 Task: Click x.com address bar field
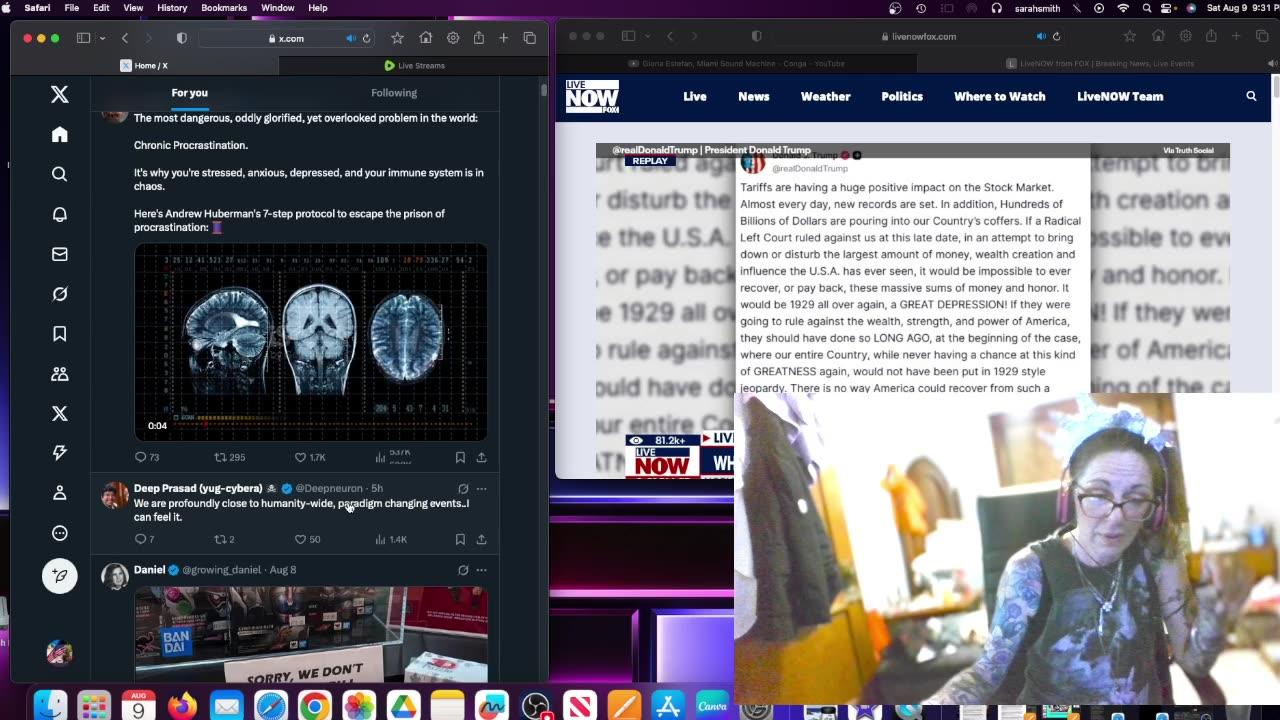(x=285, y=38)
